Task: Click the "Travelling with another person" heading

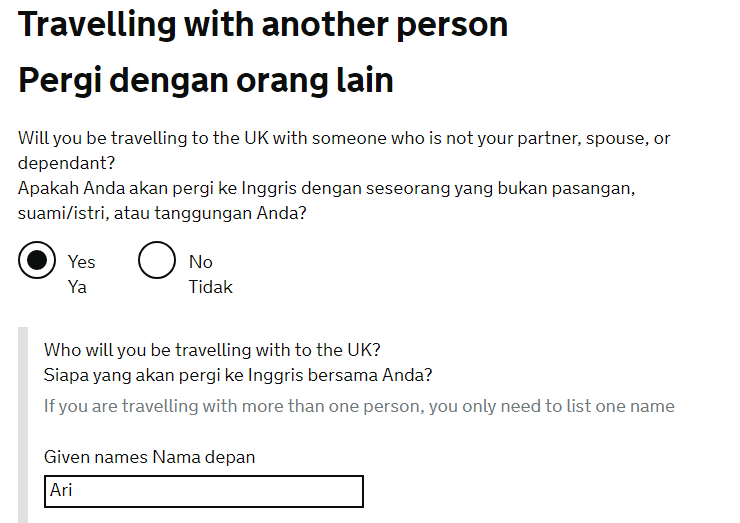Action: tap(263, 24)
